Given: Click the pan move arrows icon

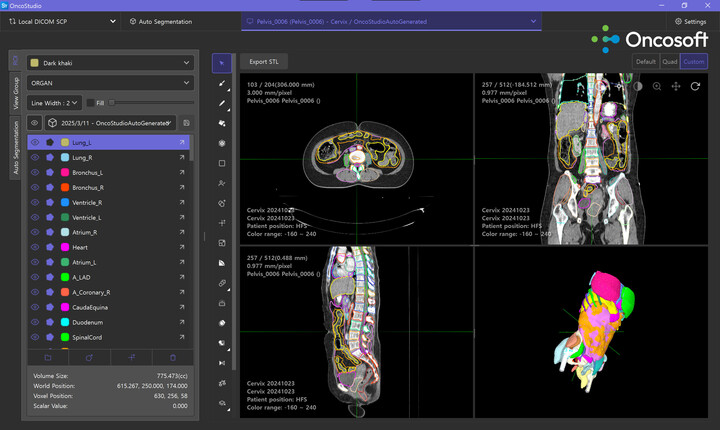Looking at the screenshot, I should point(676,86).
